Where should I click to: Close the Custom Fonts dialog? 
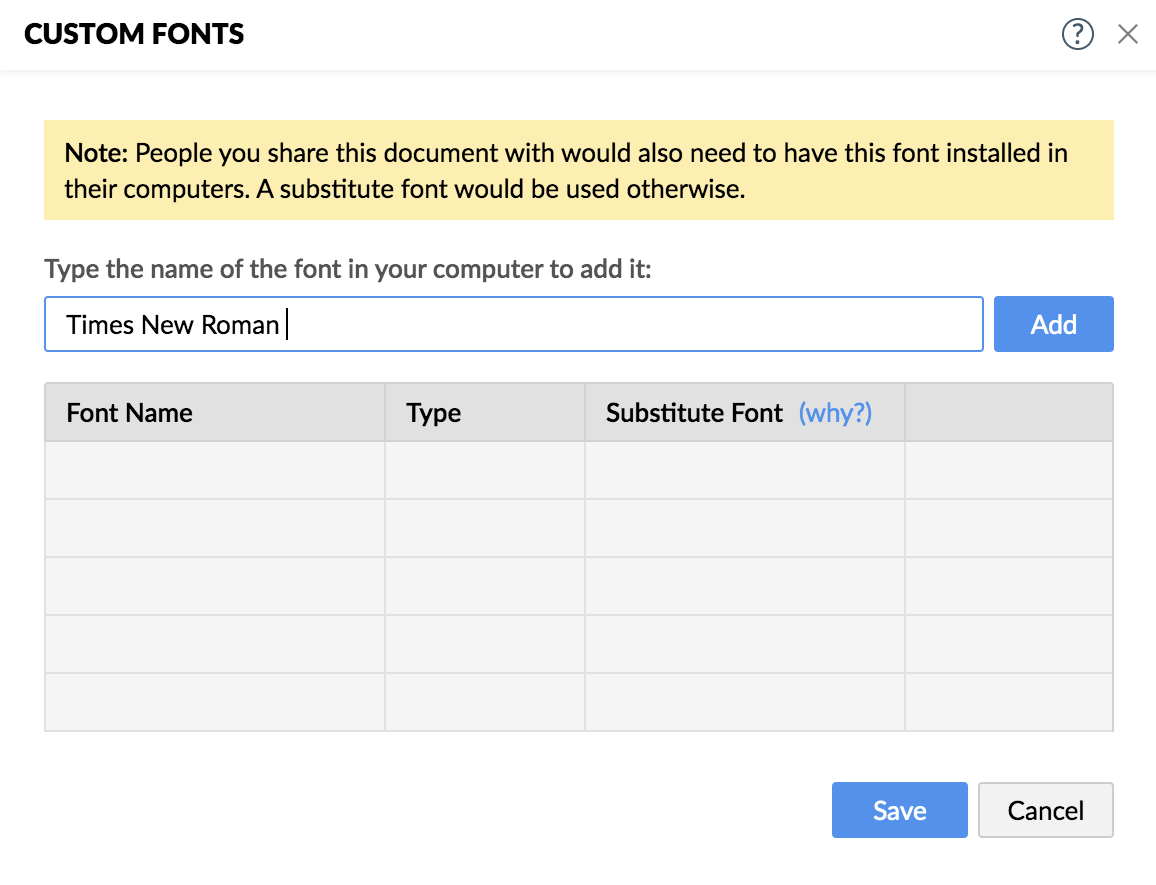coord(1128,35)
